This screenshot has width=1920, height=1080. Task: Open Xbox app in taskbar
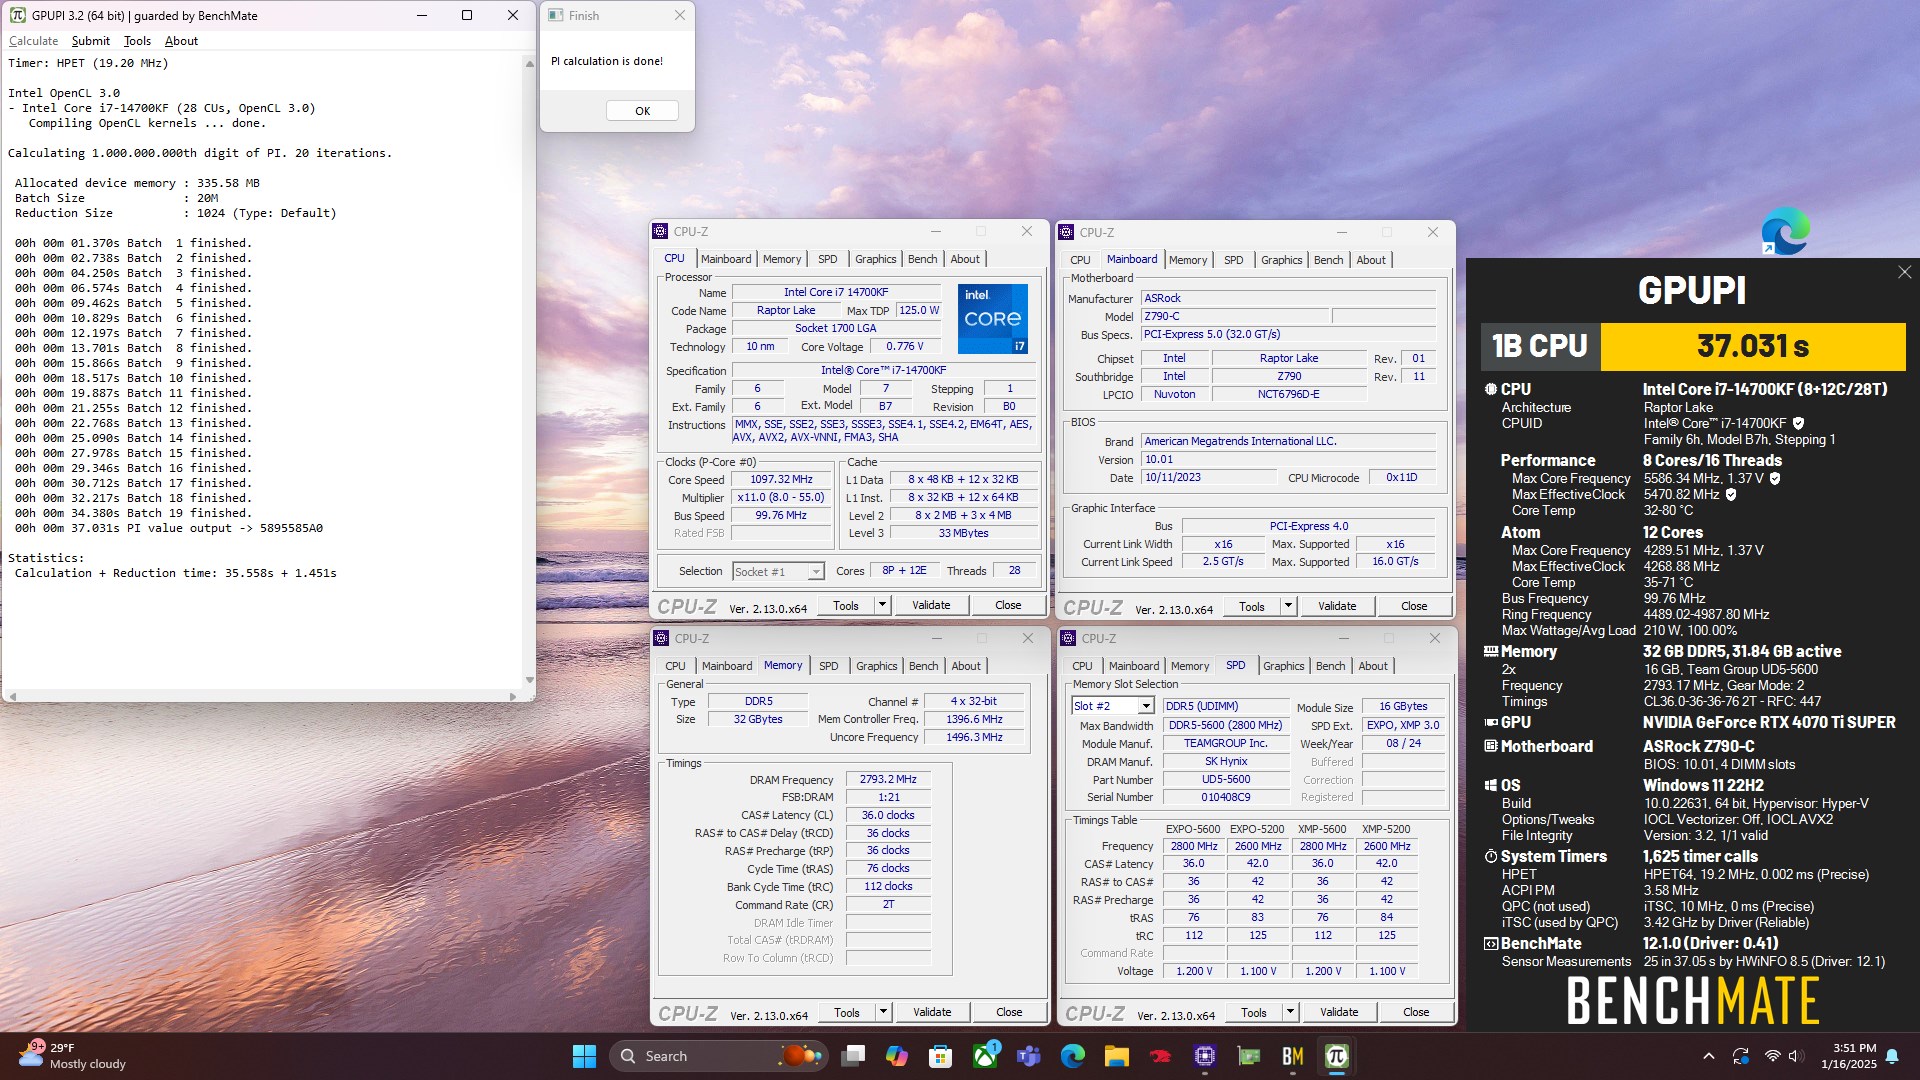click(985, 1056)
